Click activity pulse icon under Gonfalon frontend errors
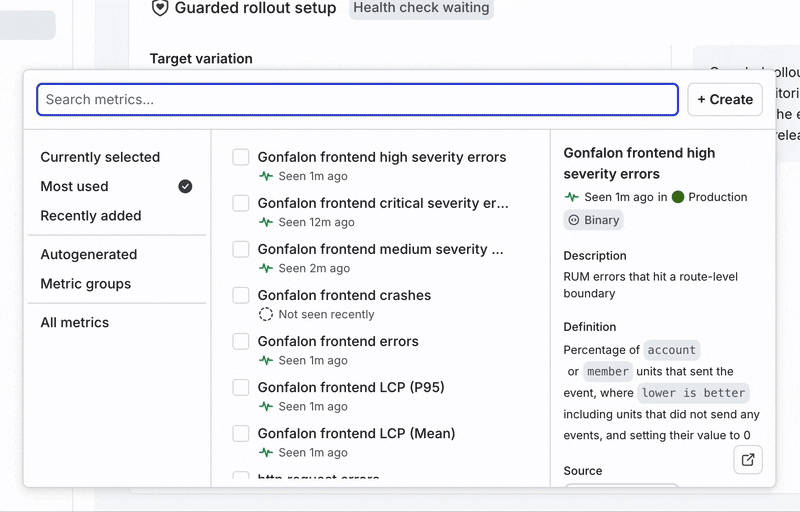Screen dimensions: 800x512 point(266,360)
